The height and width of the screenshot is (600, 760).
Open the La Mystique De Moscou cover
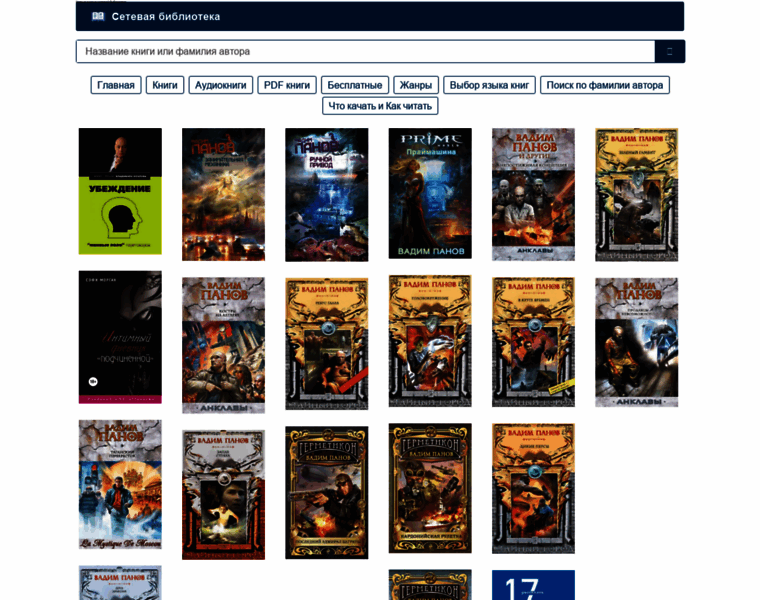click(120, 485)
